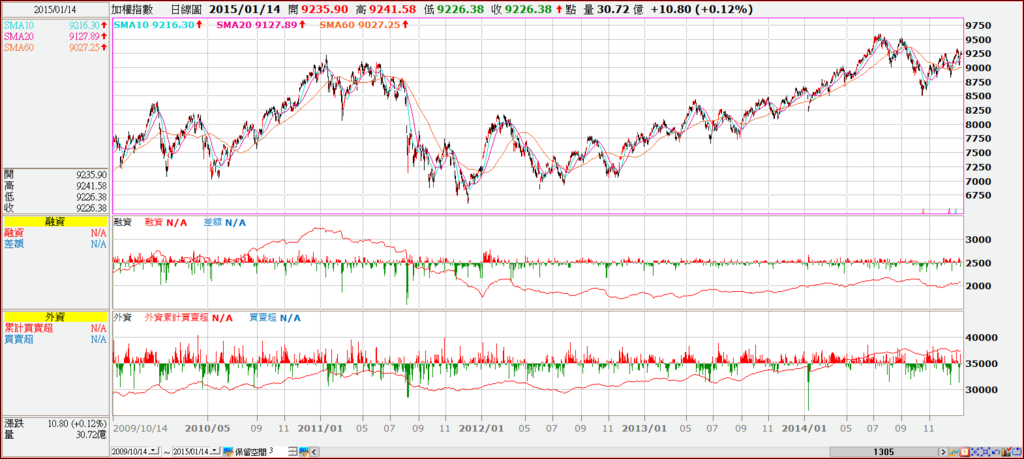This screenshot has height=459, width=1024.
Task: Click the scroll right arrow button
Action: (943, 452)
